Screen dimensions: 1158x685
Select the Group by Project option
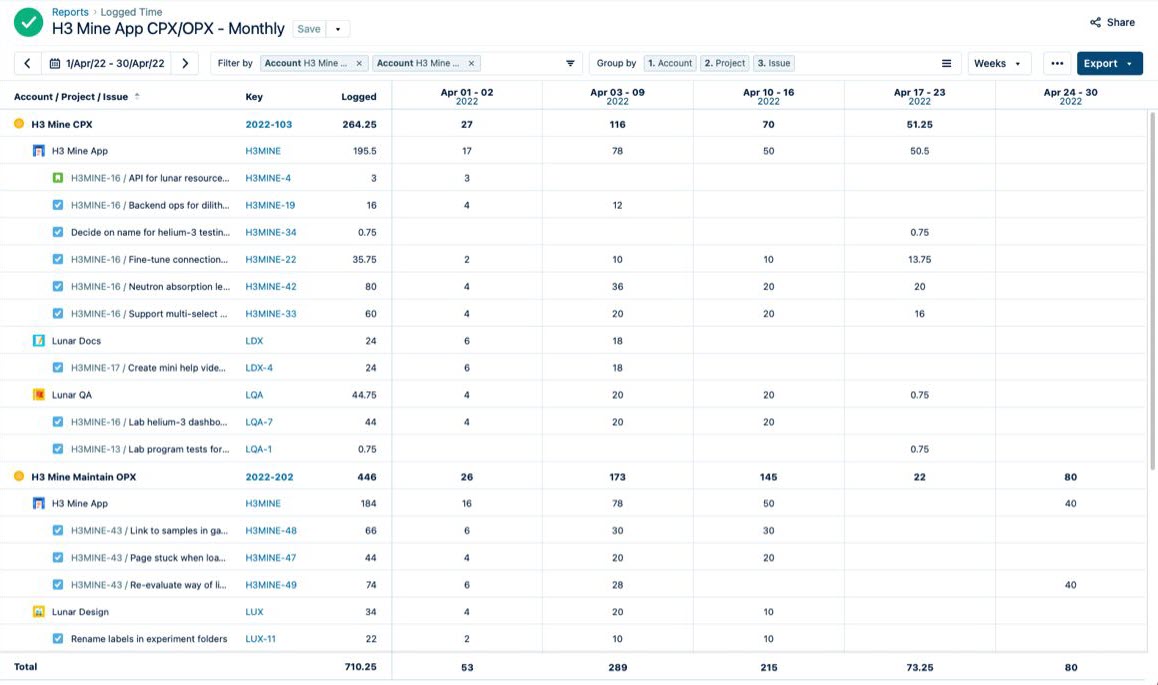(724, 62)
